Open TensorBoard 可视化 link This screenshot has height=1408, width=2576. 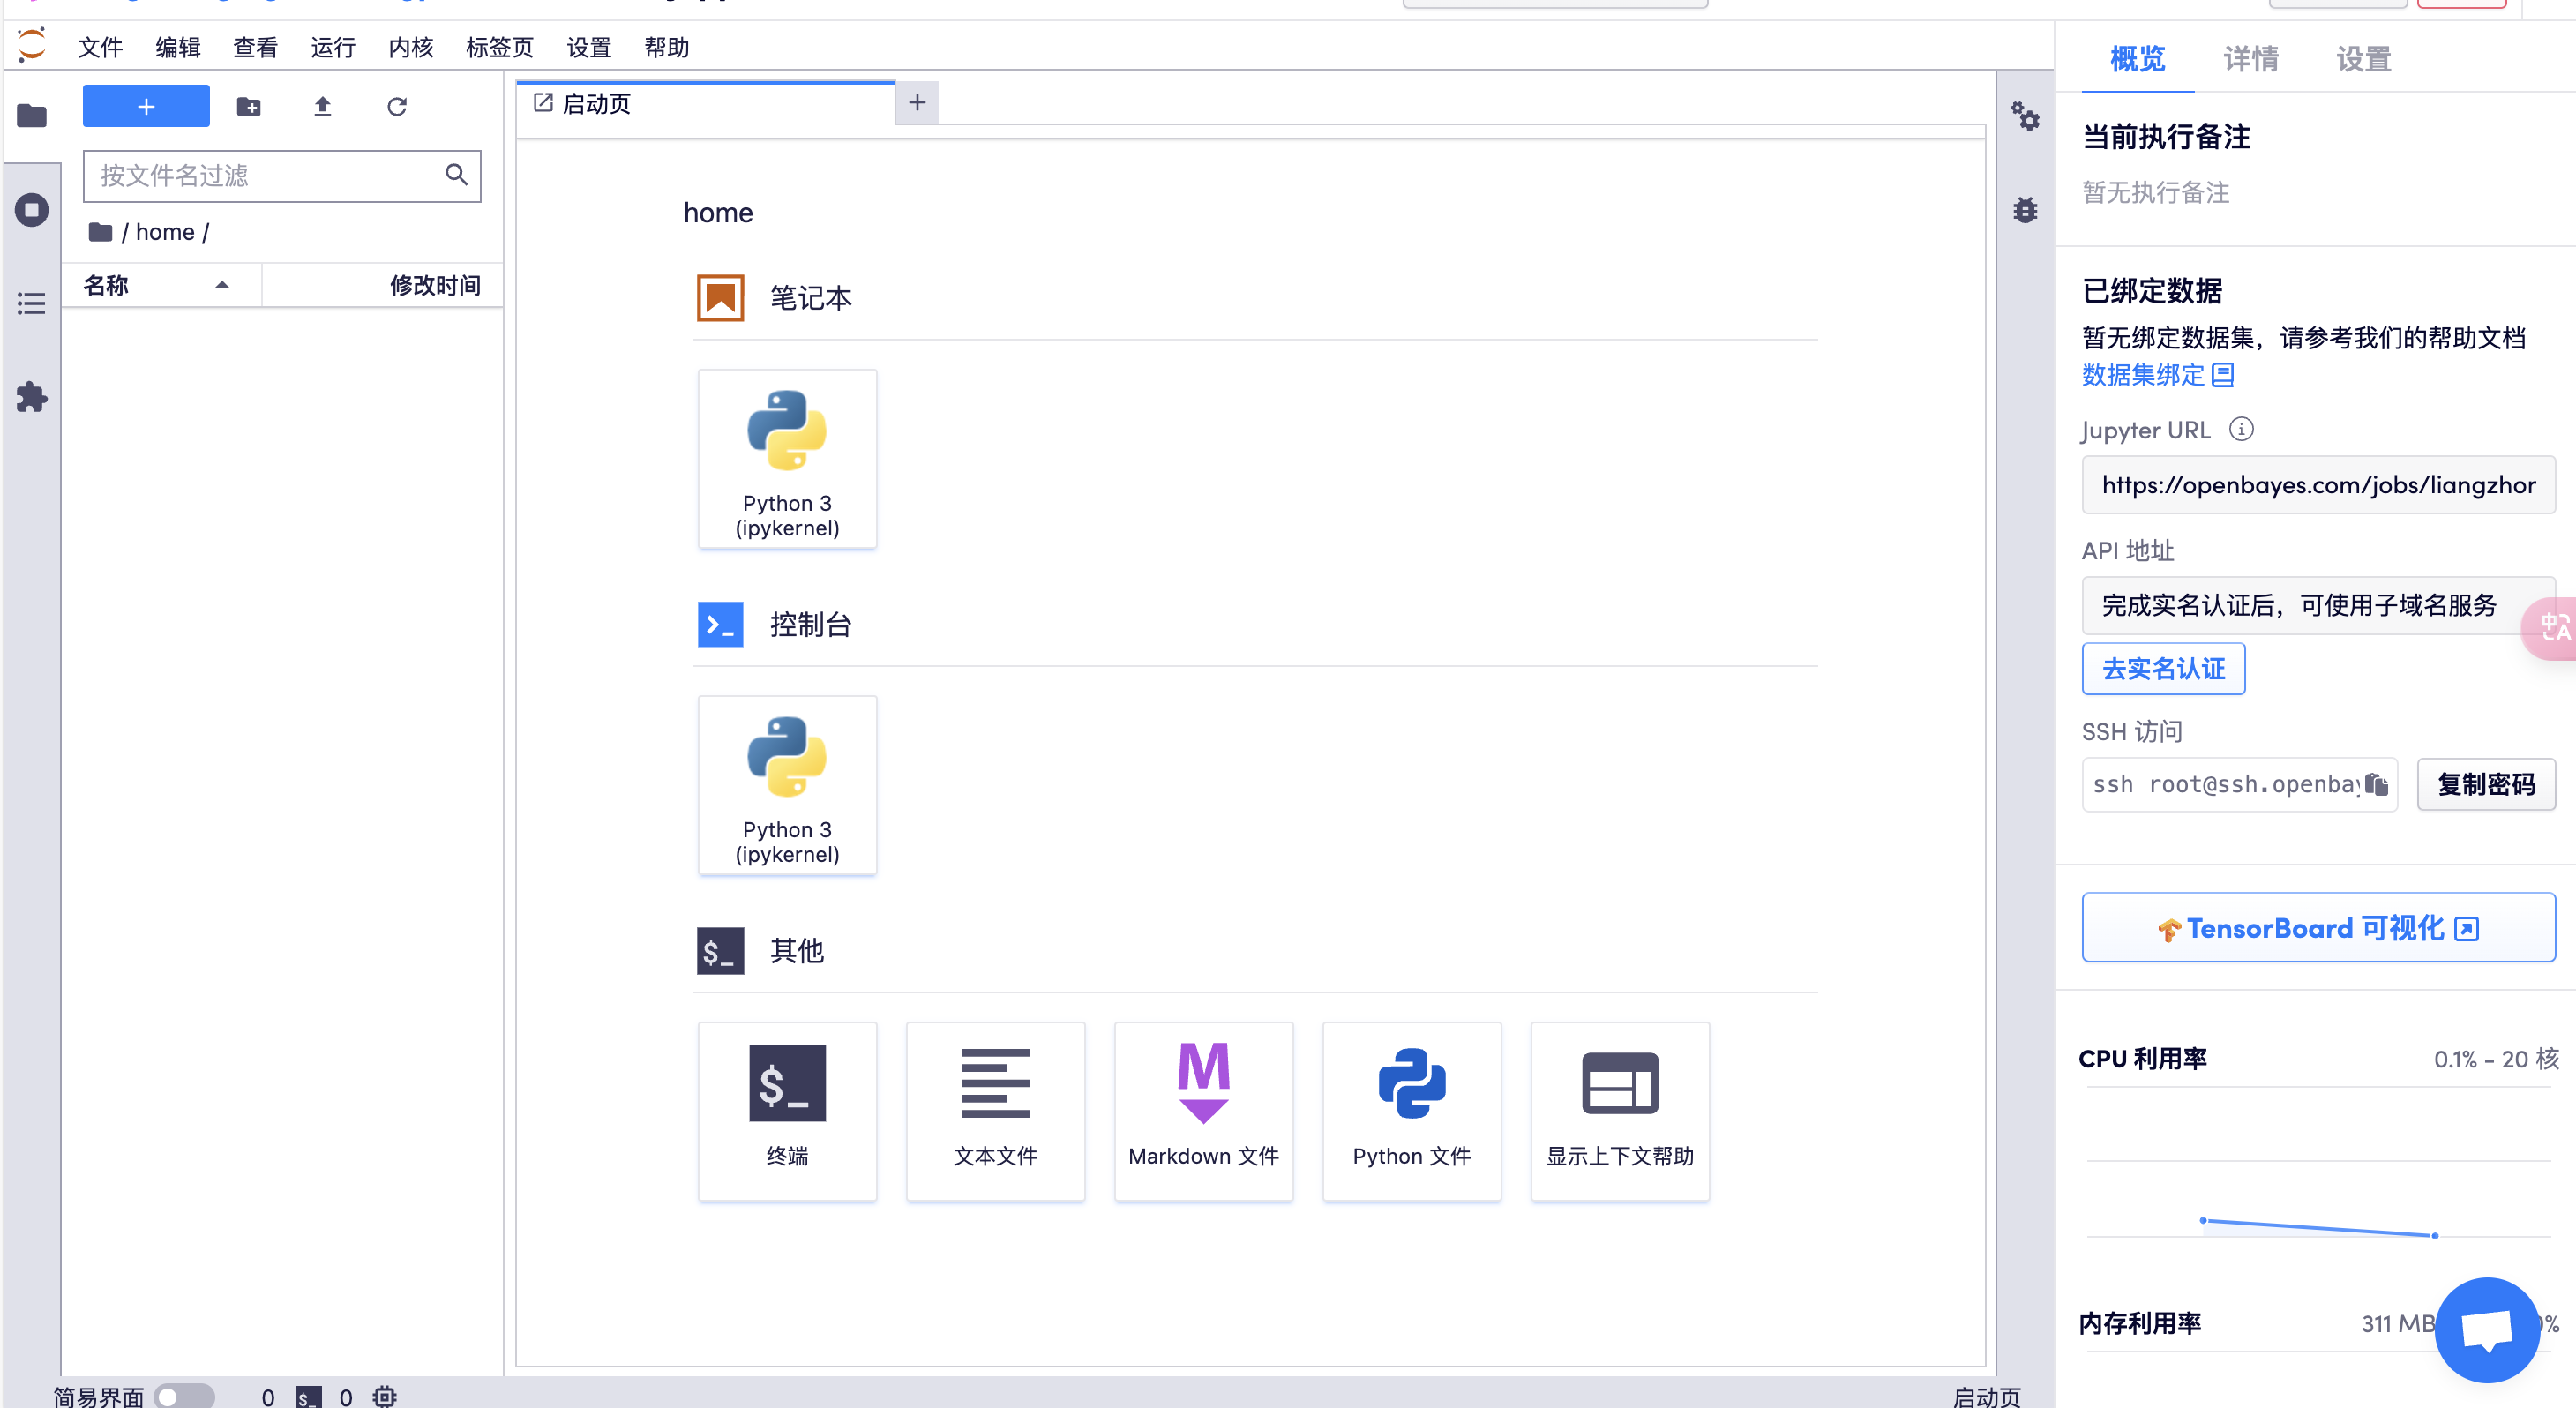(x=2317, y=928)
